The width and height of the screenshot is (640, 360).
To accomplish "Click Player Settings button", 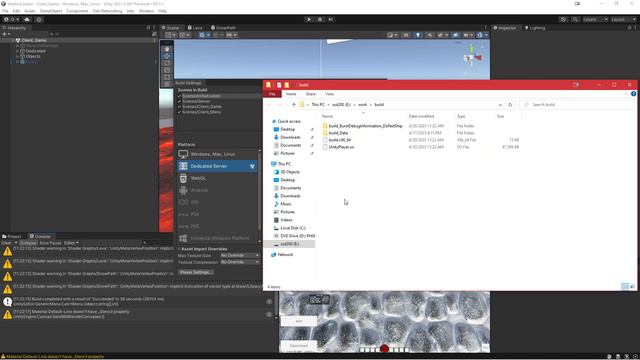I will (x=196, y=272).
